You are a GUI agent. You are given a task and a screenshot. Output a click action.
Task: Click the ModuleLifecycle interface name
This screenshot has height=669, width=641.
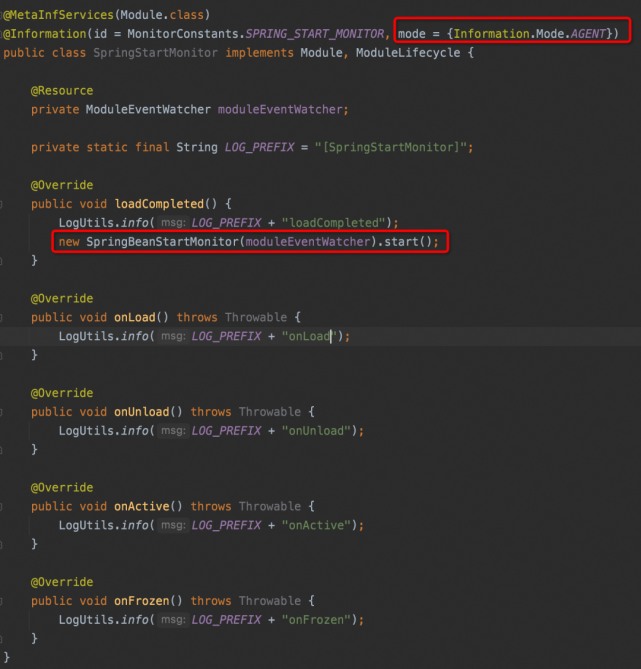click(x=408, y=53)
